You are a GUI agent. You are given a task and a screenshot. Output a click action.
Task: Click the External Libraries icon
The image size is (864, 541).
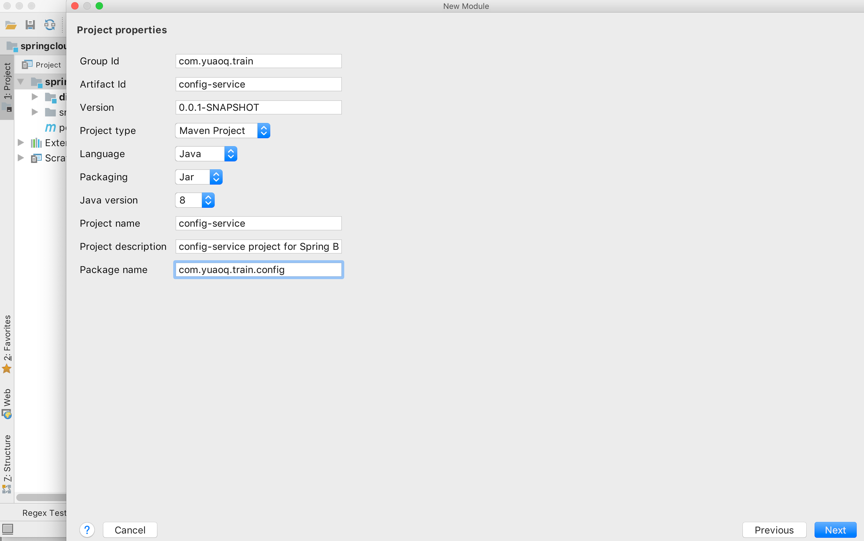(x=36, y=143)
